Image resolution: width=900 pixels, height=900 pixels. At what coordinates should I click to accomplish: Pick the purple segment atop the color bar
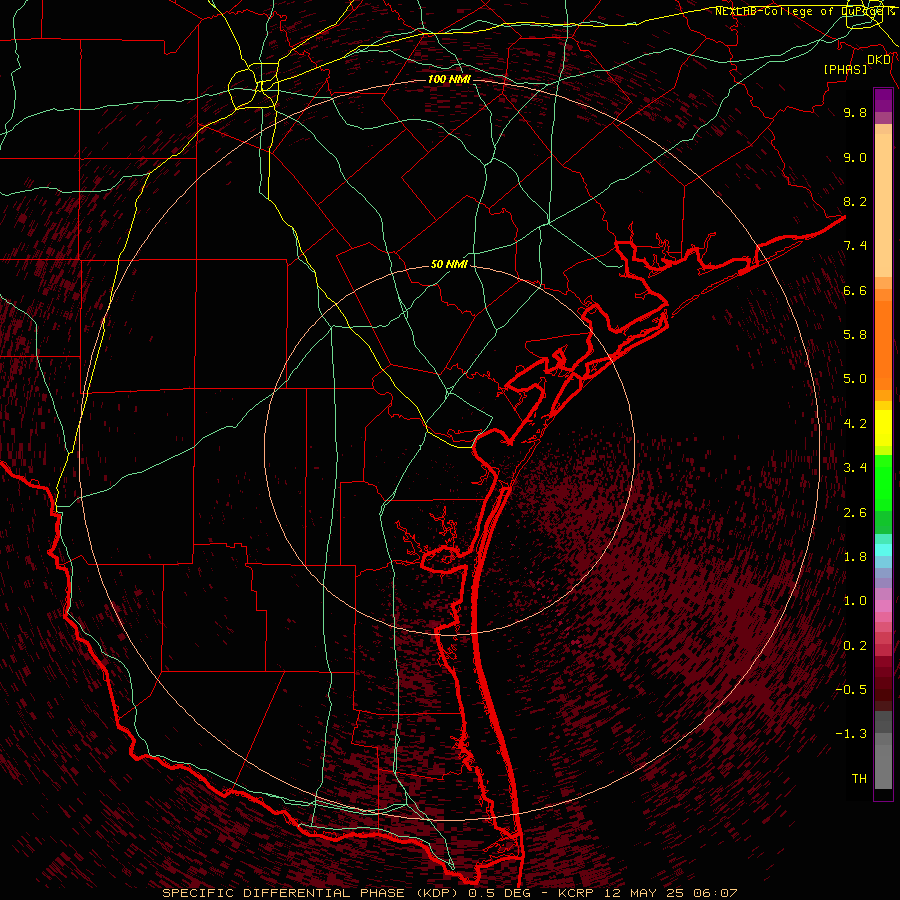883,100
